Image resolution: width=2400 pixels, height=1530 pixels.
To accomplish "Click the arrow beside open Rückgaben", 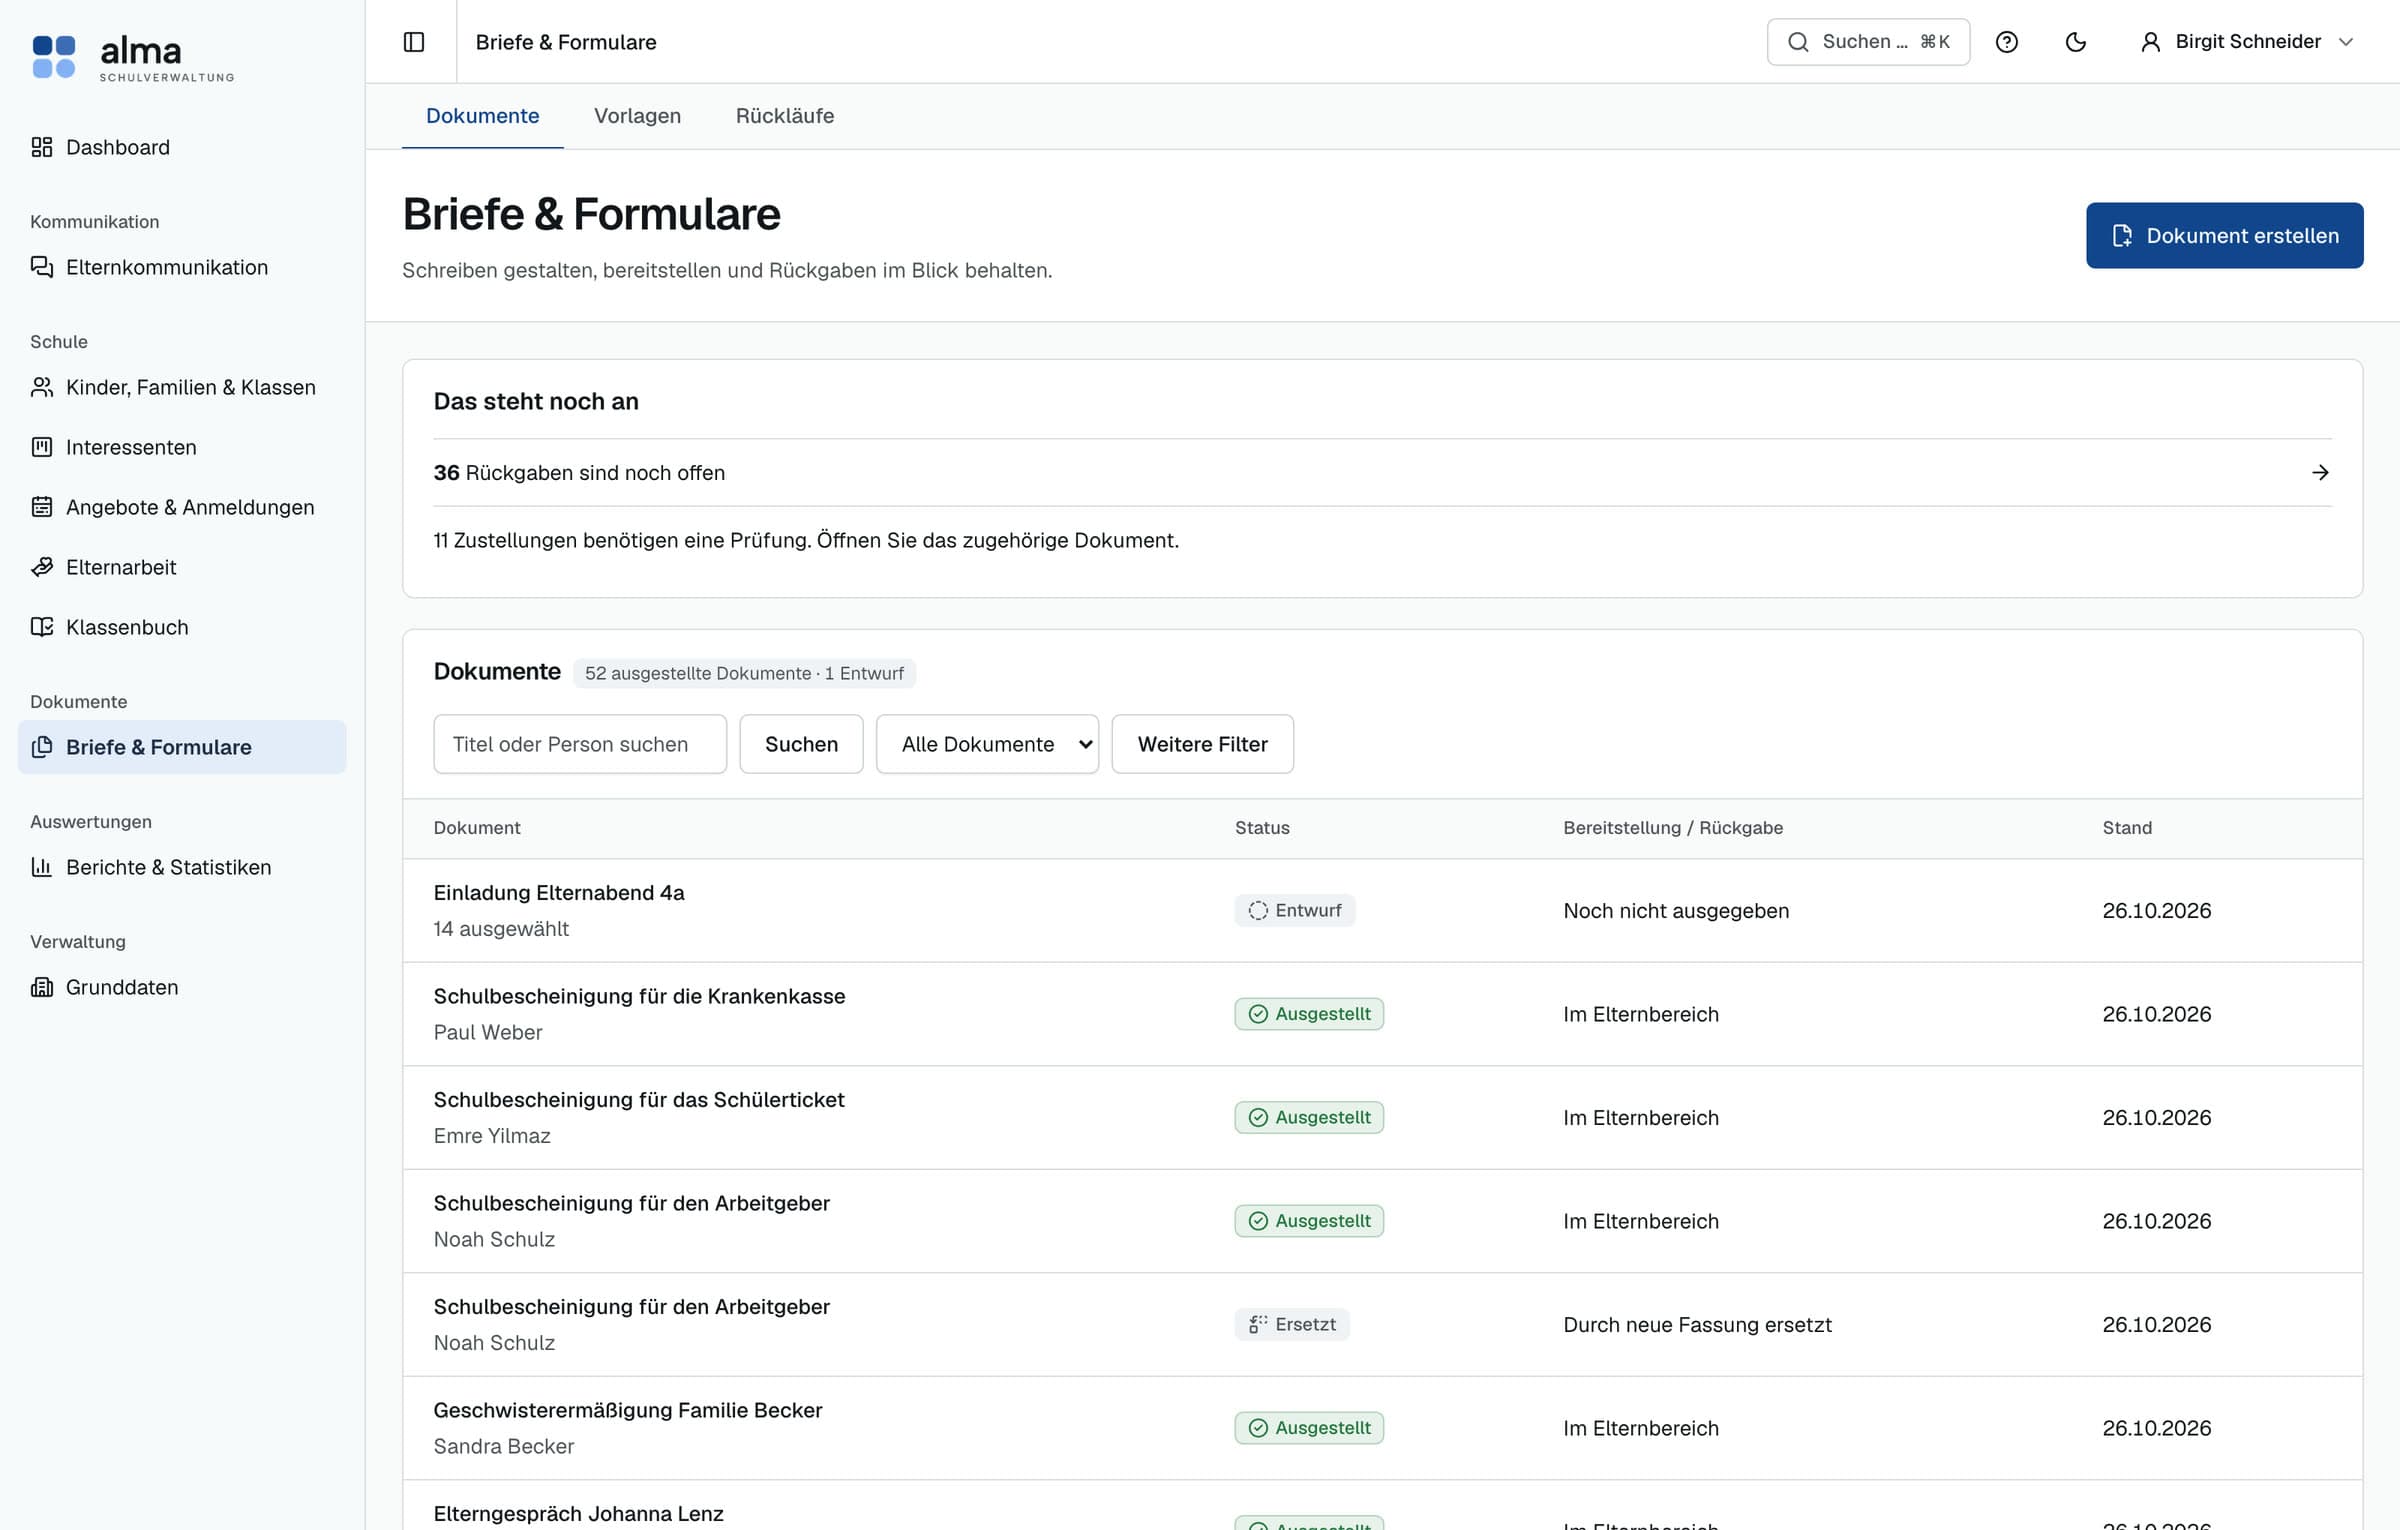I will [2320, 472].
